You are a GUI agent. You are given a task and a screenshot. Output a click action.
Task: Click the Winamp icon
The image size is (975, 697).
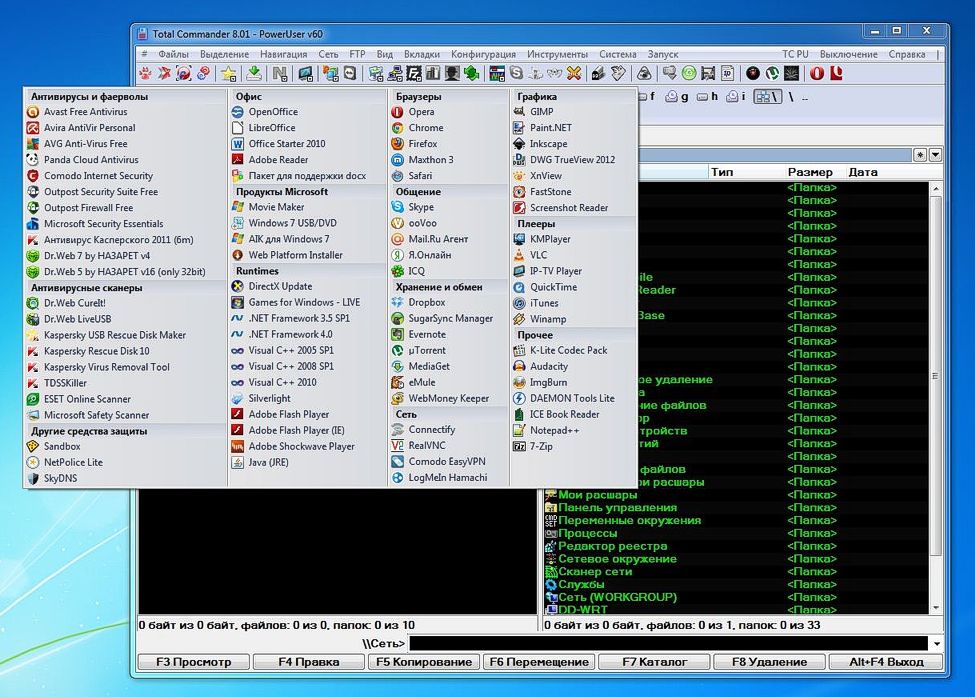tap(519, 319)
